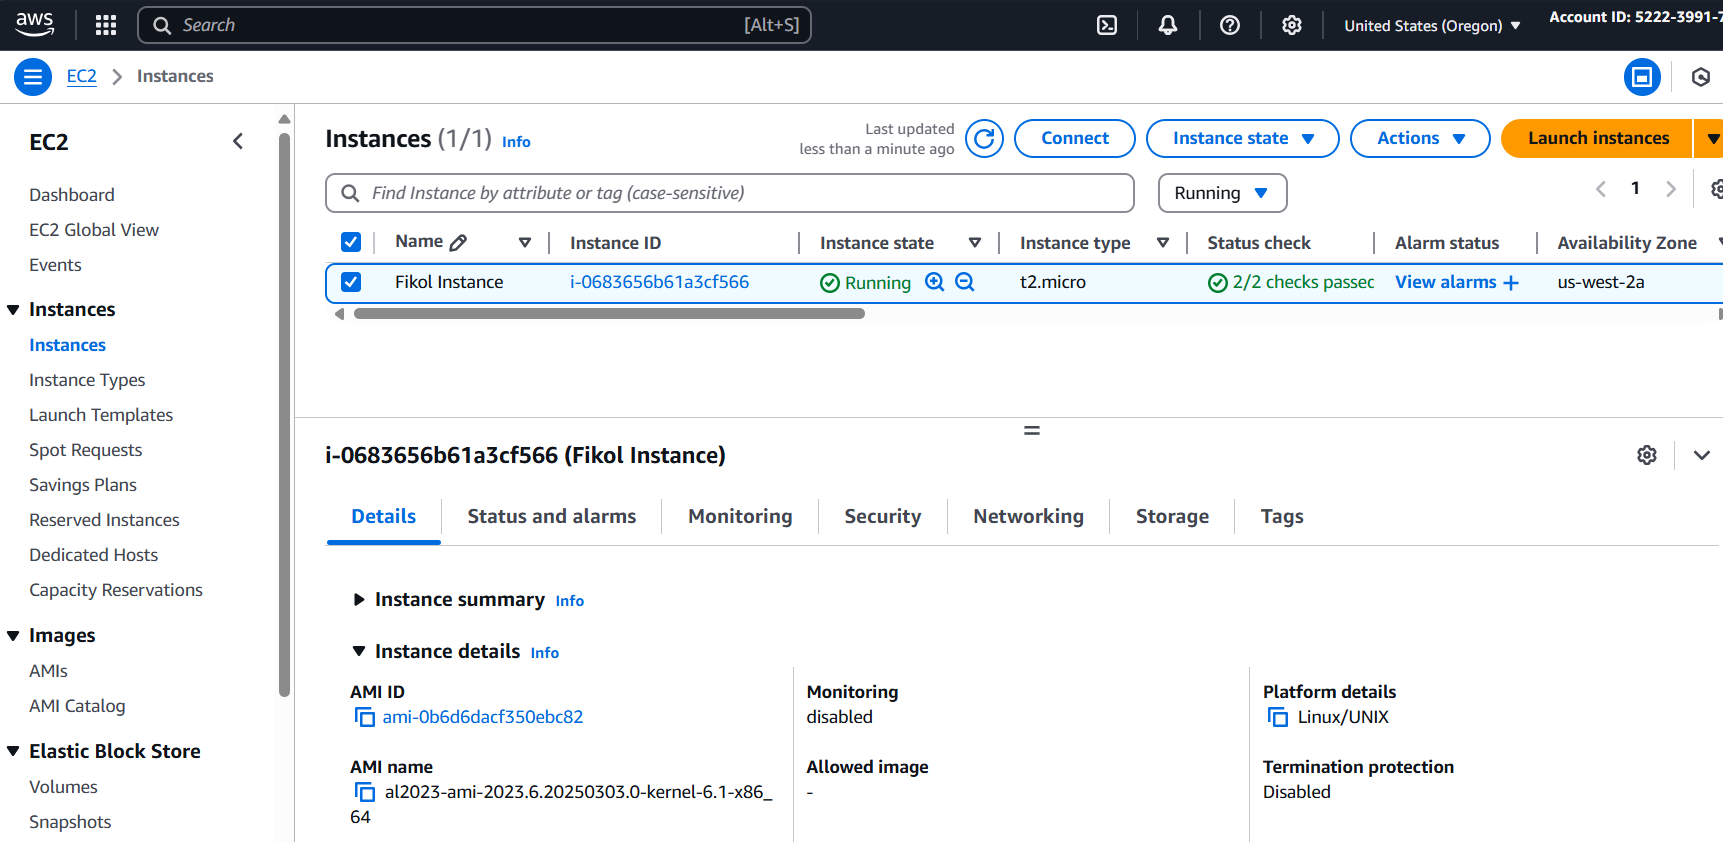The image size is (1723, 842).
Task: Switch to the Security tab
Action: click(883, 516)
